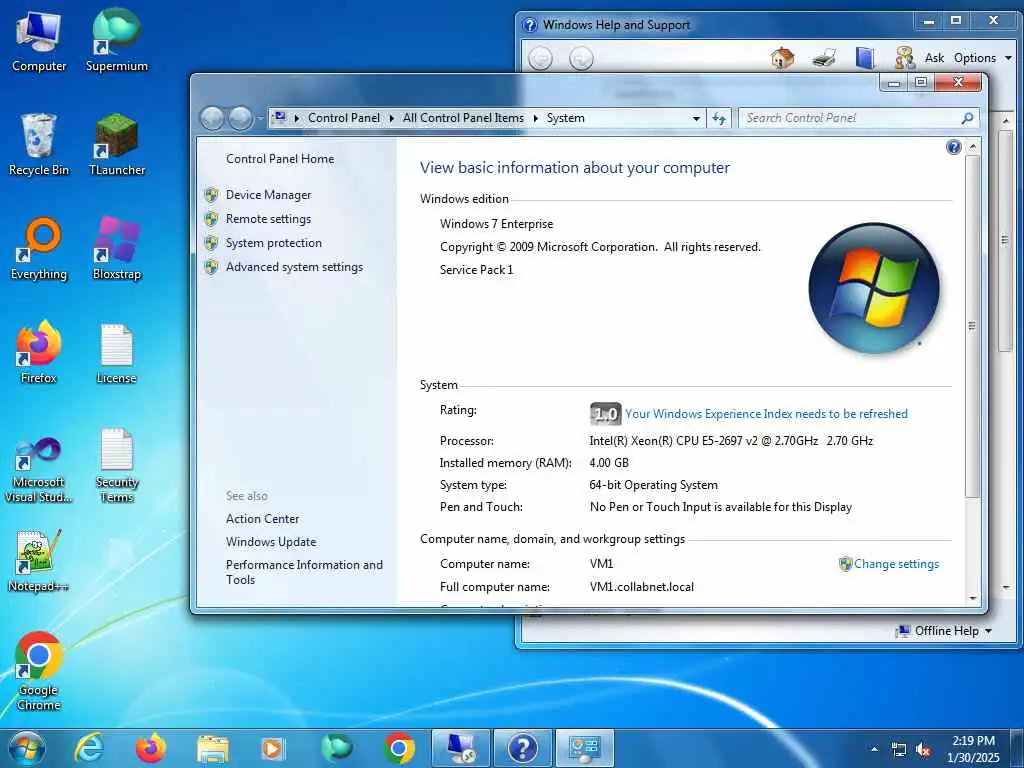Switch to Help and Support taskbar button
Image resolution: width=1024 pixels, height=768 pixels.
click(523, 748)
